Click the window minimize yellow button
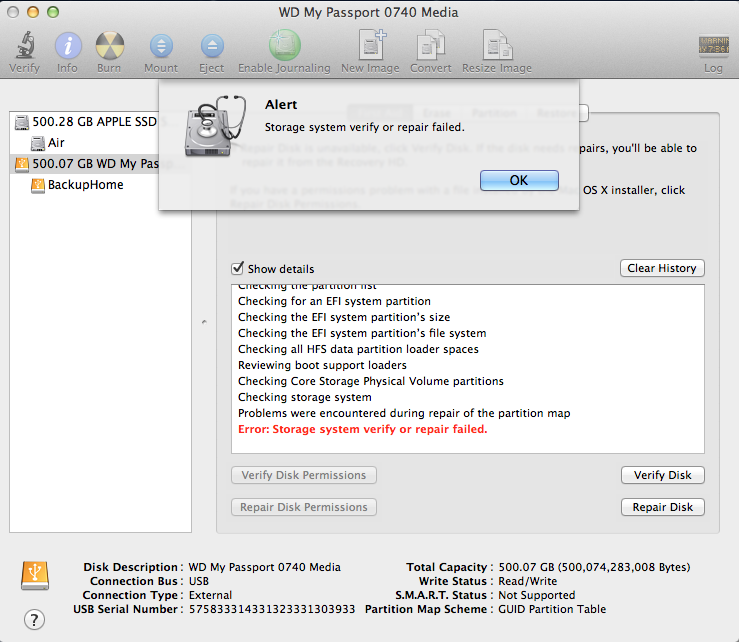The width and height of the screenshot is (739, 642). point(33,12)
